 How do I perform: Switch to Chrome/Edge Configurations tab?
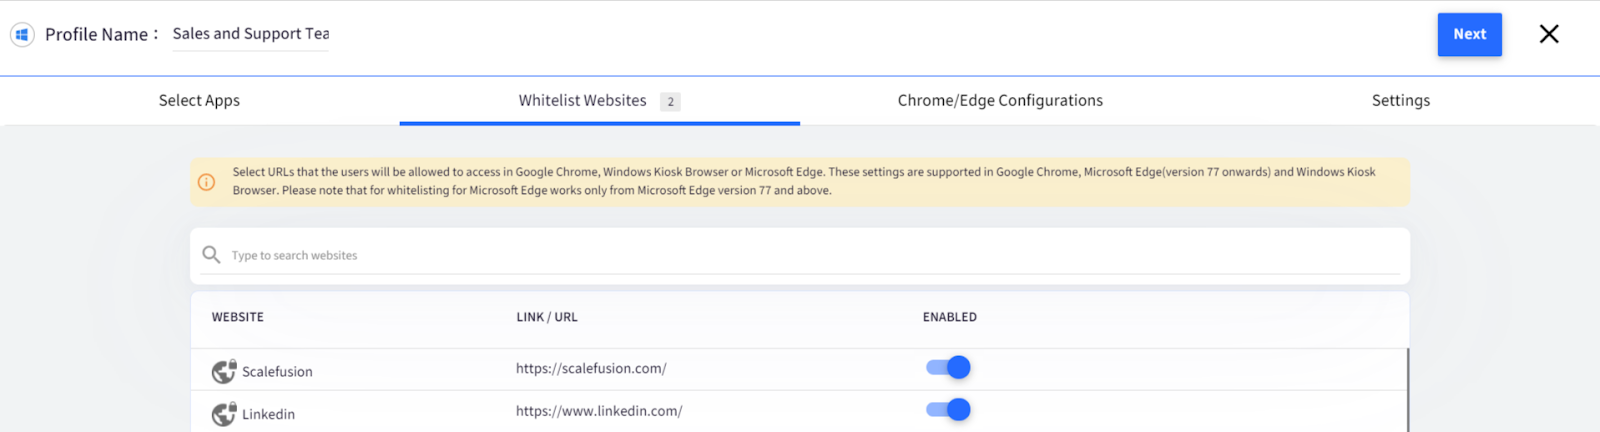click(x=1000, y=100)
